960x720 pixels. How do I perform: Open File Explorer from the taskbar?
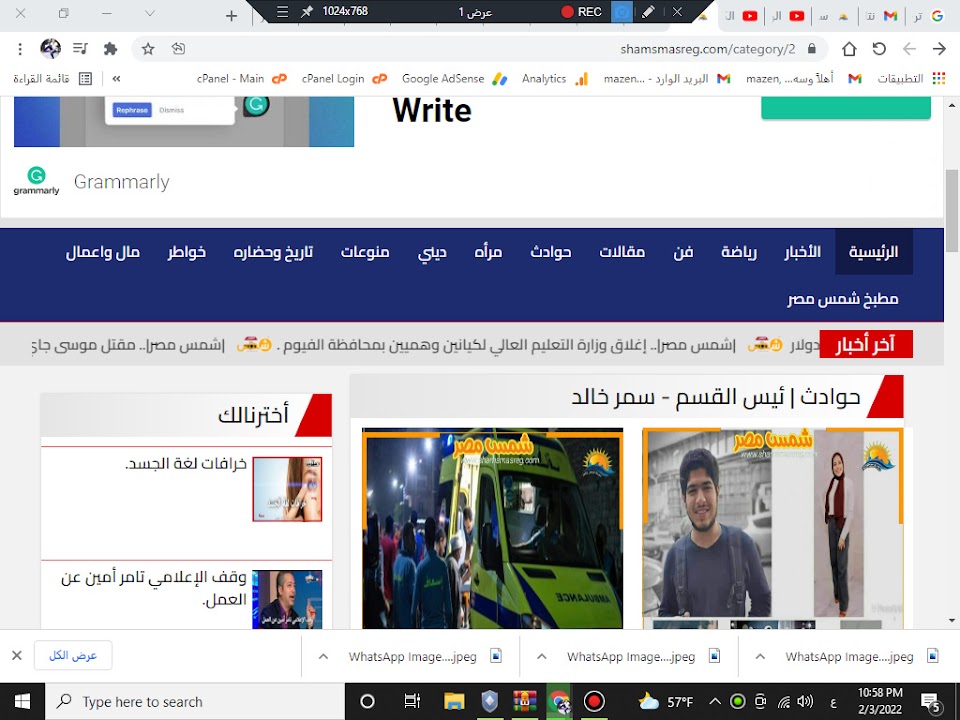[x=454, y=701]
